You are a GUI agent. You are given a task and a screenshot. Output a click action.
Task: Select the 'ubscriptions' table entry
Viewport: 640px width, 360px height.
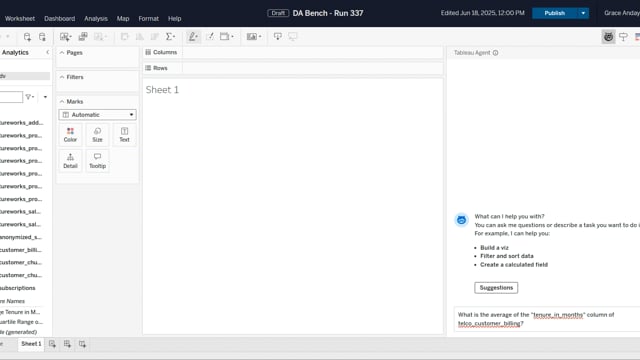(18, 288)
